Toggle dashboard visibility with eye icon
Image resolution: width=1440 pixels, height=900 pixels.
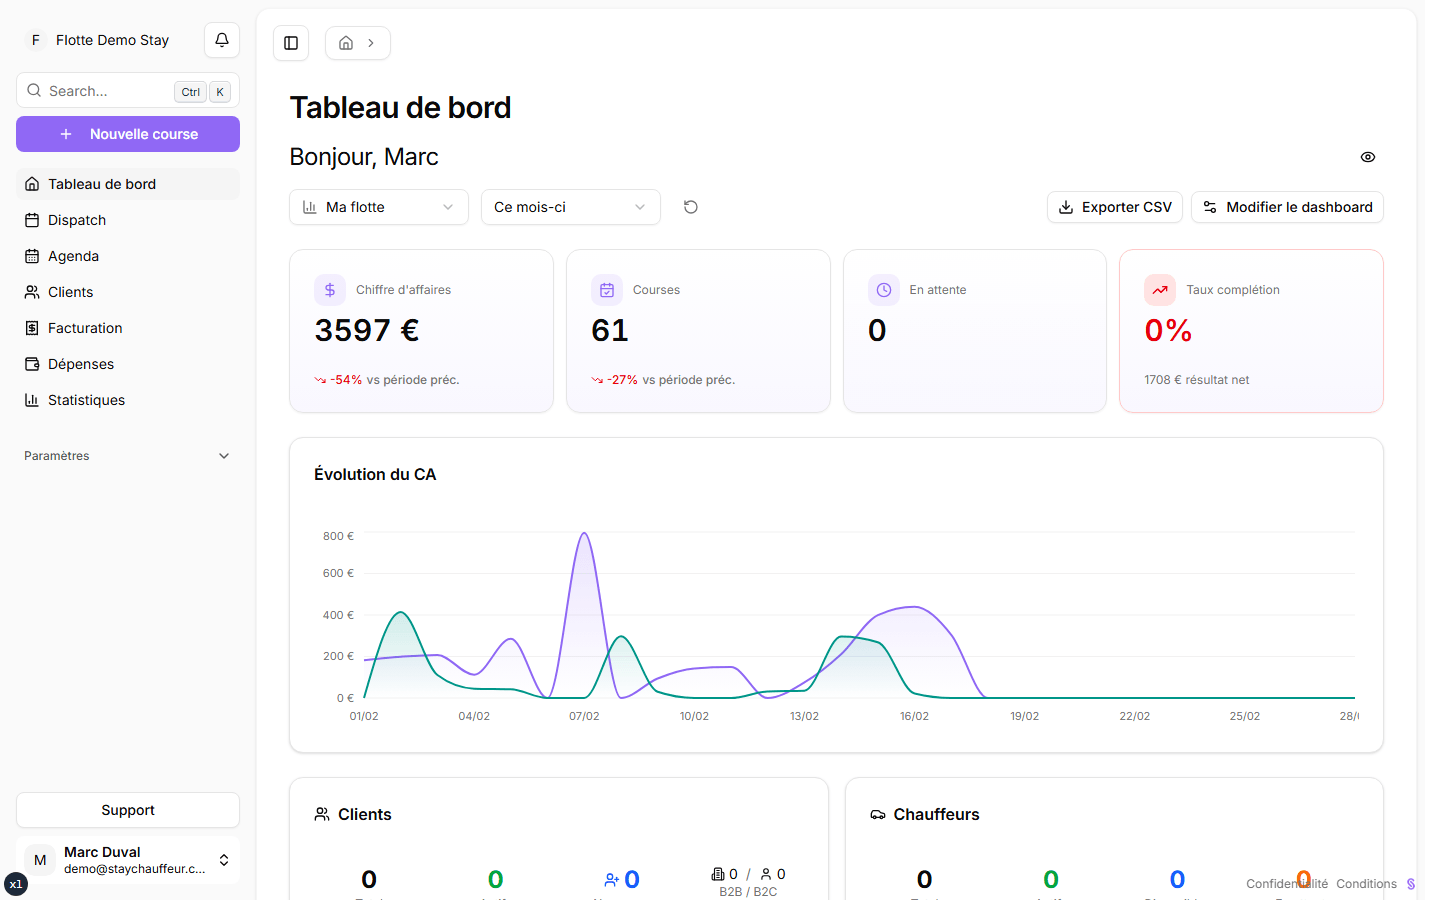(x=1368, y=157)
